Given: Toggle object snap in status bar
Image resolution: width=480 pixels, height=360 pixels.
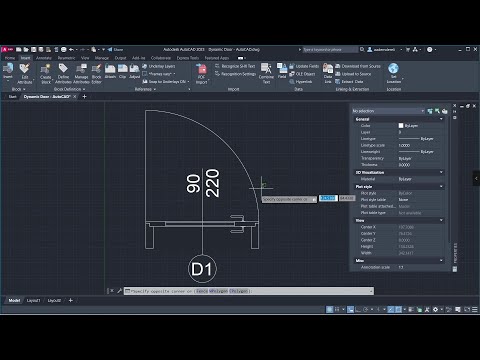Looking at the screenshot, I should [x=398, y=310].
